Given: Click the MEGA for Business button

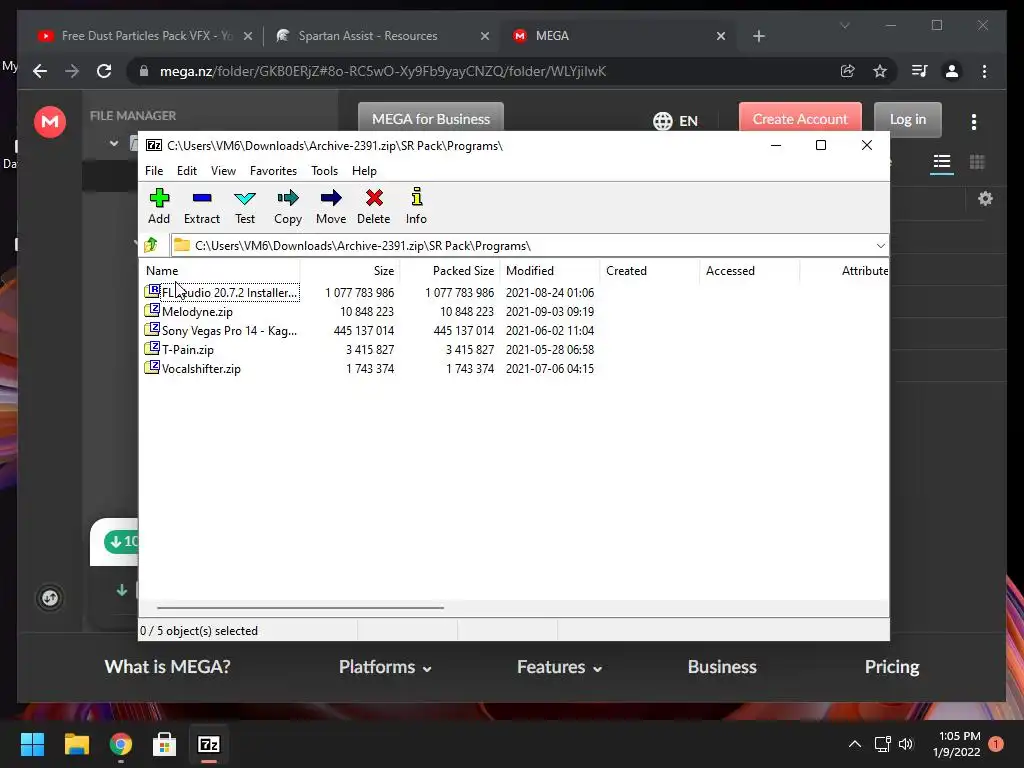Looking at the screenshot, I should 431,119.
